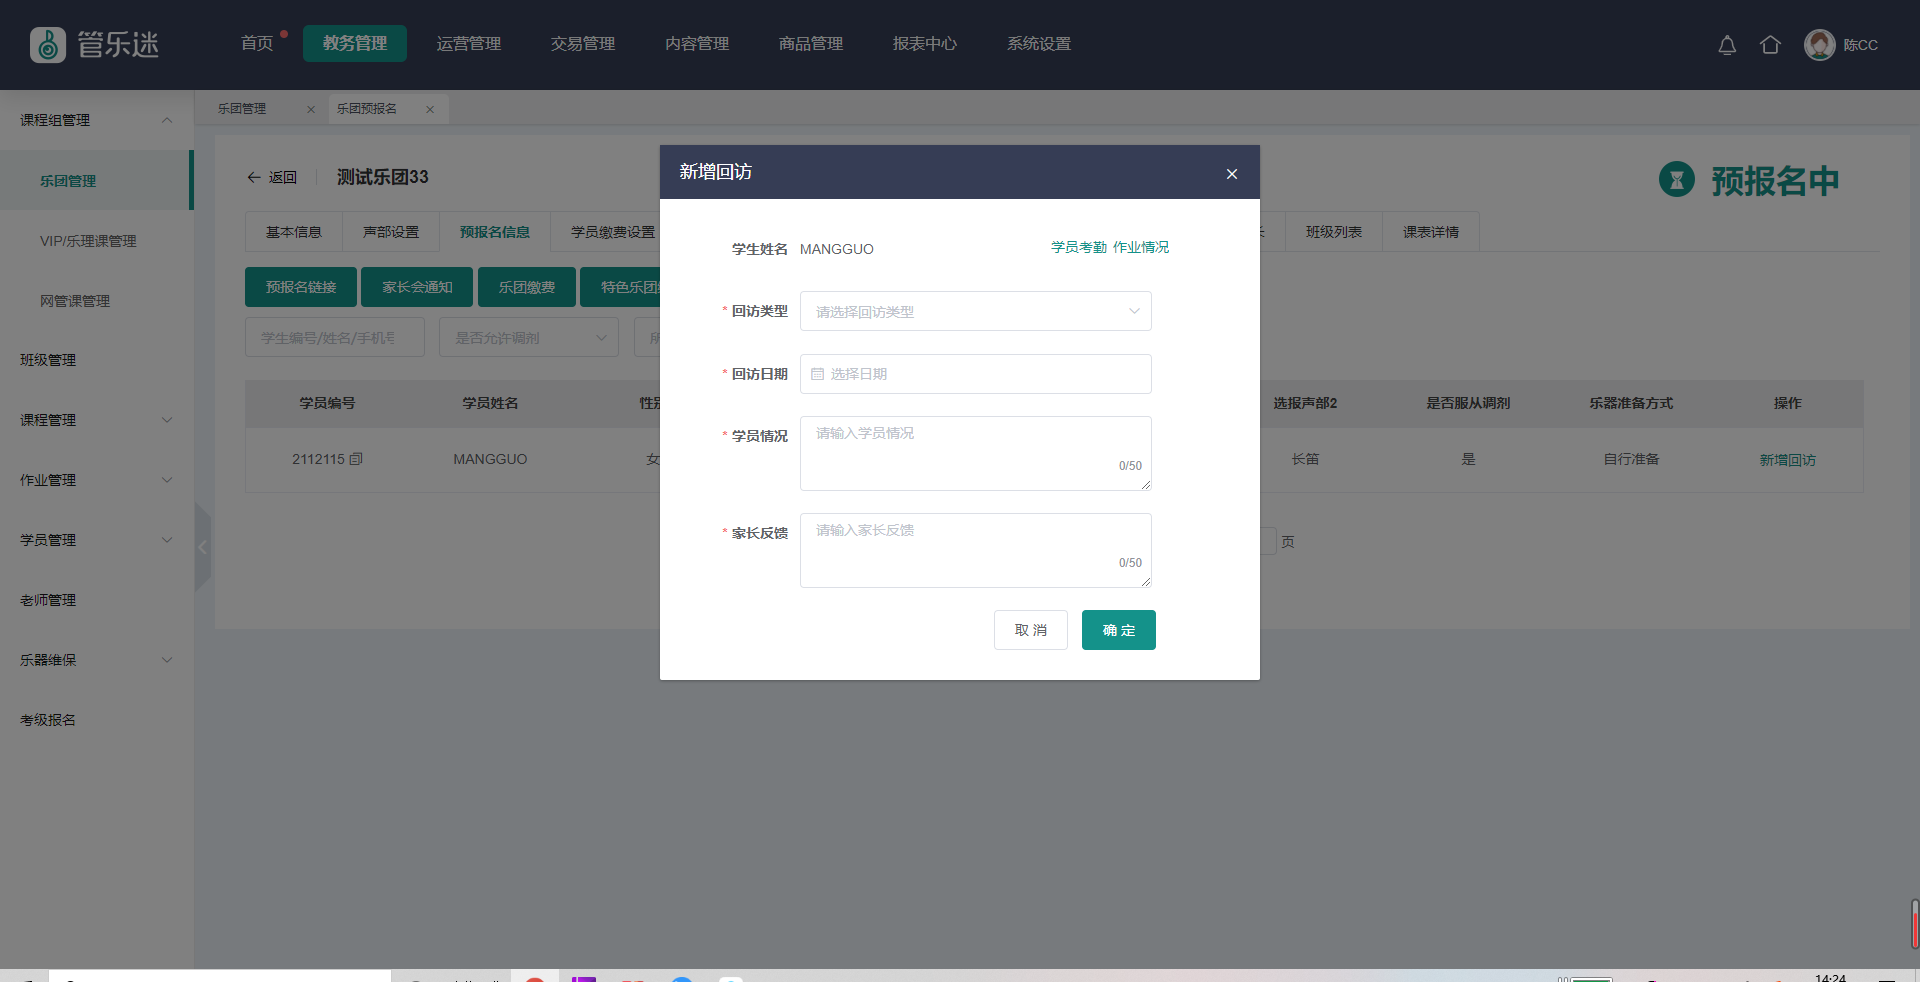Click the 管乐迷 logo
The height and width of the screenshot is (982, 1920).
(x=95, y=45)
